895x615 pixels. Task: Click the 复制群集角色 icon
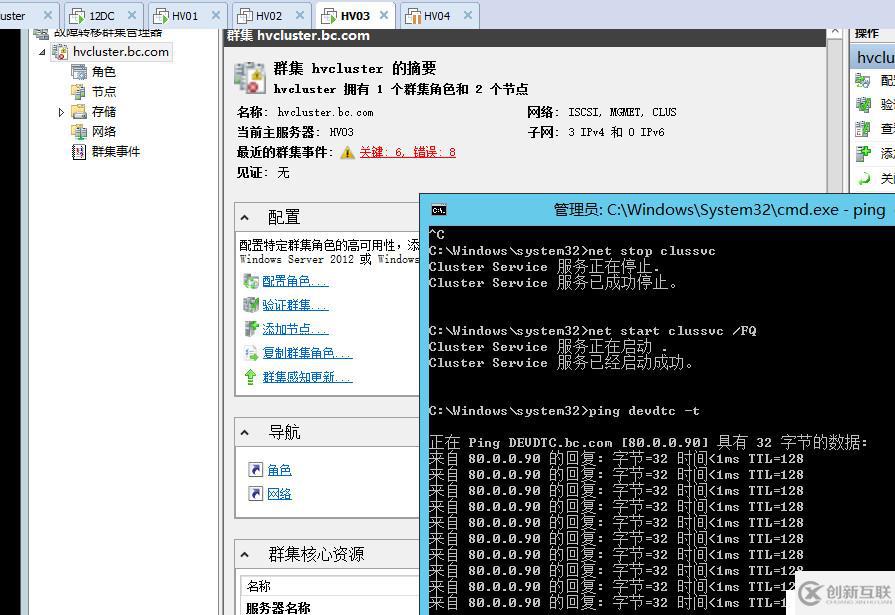[251, 353]
